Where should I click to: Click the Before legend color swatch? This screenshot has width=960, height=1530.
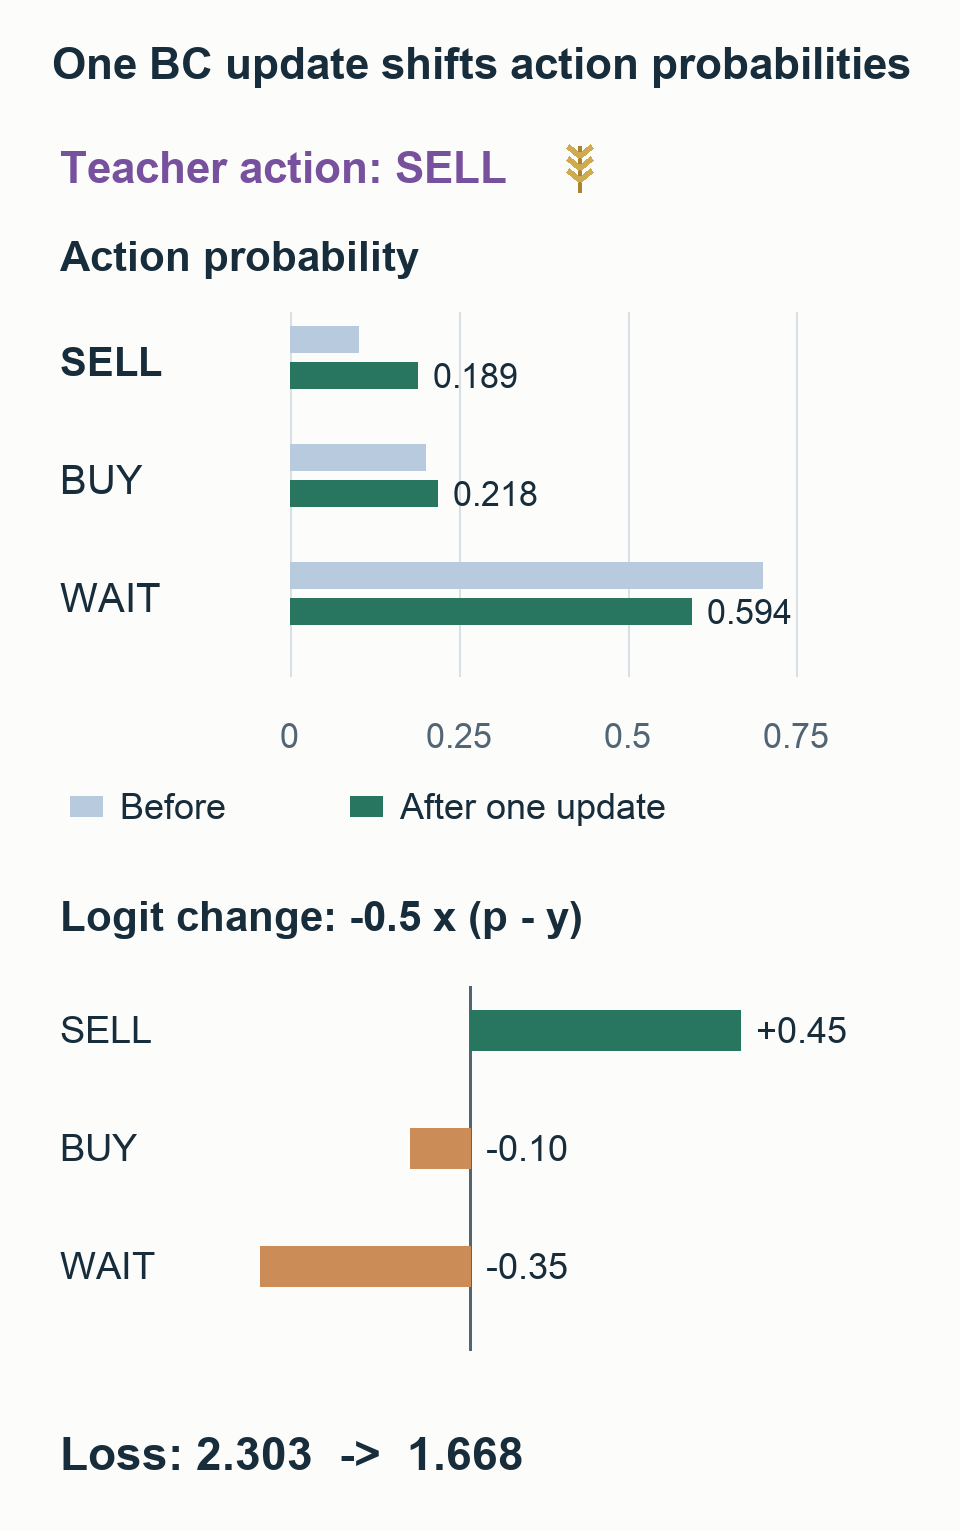point(86,807)
